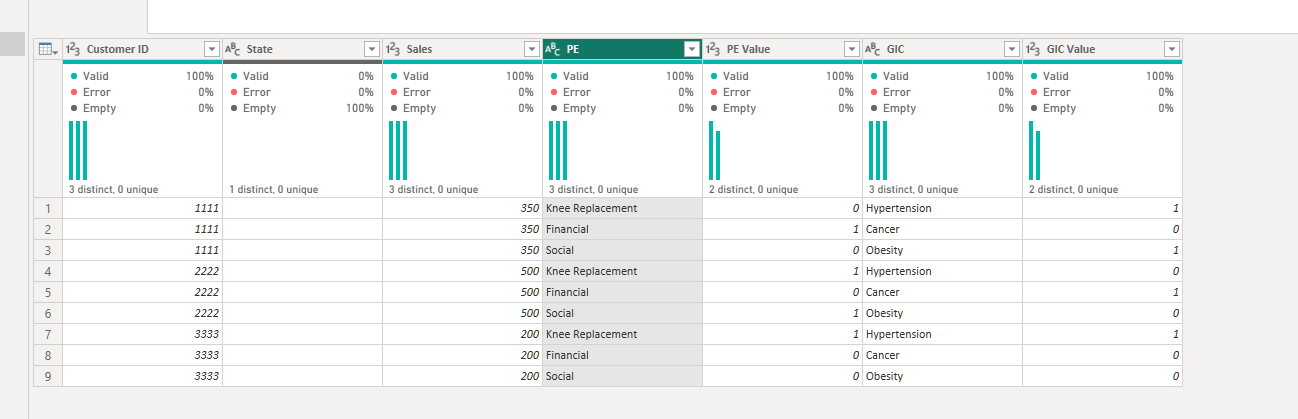Click the 'Cancer' cell in row 2
The image size is (1298, 419).
click(x=942, y=229)
